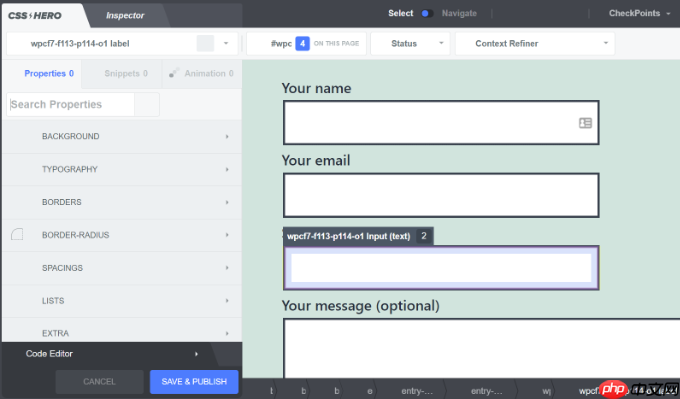
Task: Click the Your email label
Action: [316, 160]
